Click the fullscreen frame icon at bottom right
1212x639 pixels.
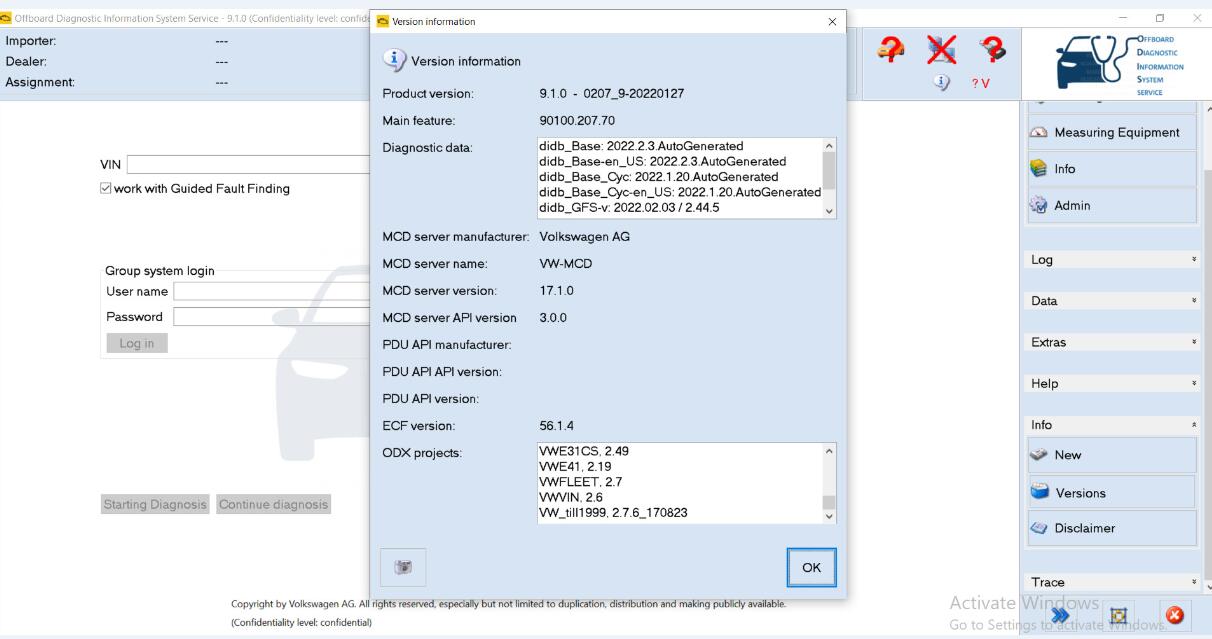tap(1120, 616)
